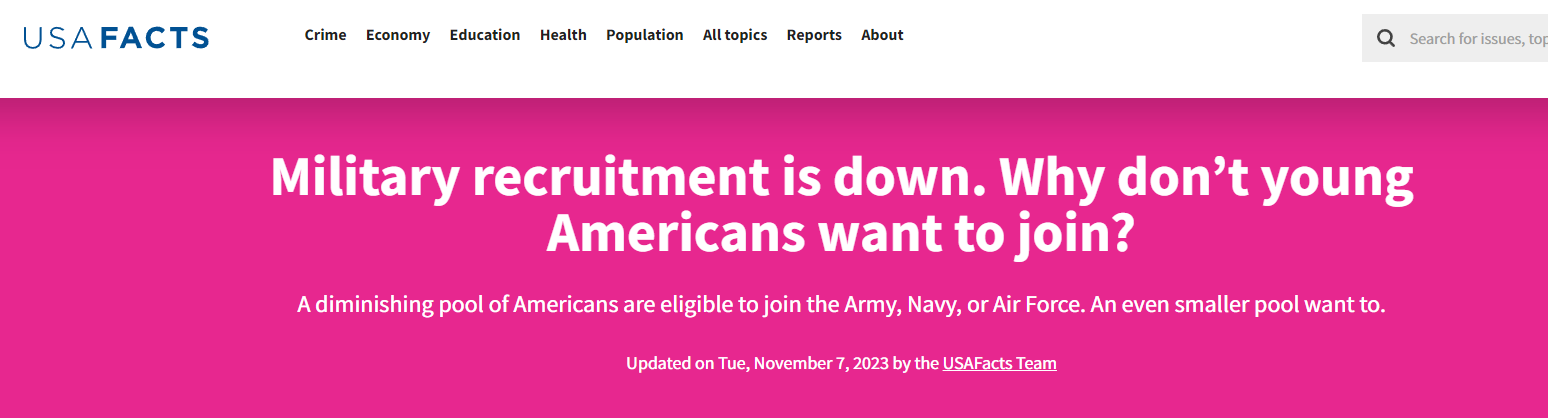Click the word 'Army' in the subtitle
The height and width of the screenshot is (418, 1548).
[x=872, y=304]
